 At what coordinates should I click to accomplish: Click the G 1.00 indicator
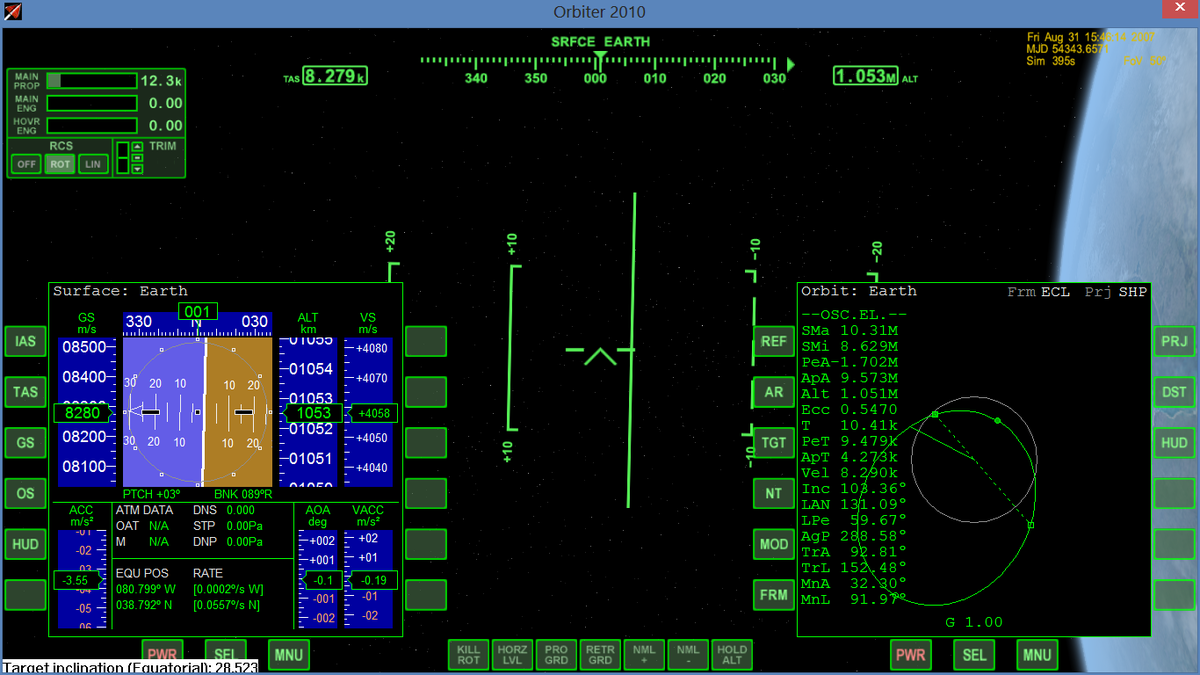(973, 622)
